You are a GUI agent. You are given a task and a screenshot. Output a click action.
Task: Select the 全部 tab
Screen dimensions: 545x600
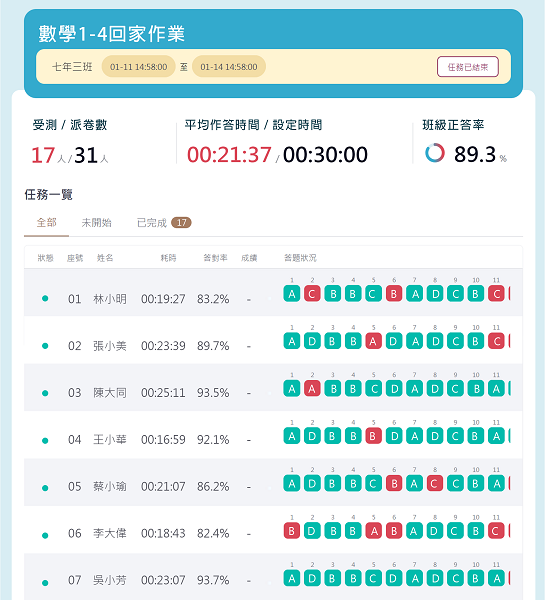[46, 223]
